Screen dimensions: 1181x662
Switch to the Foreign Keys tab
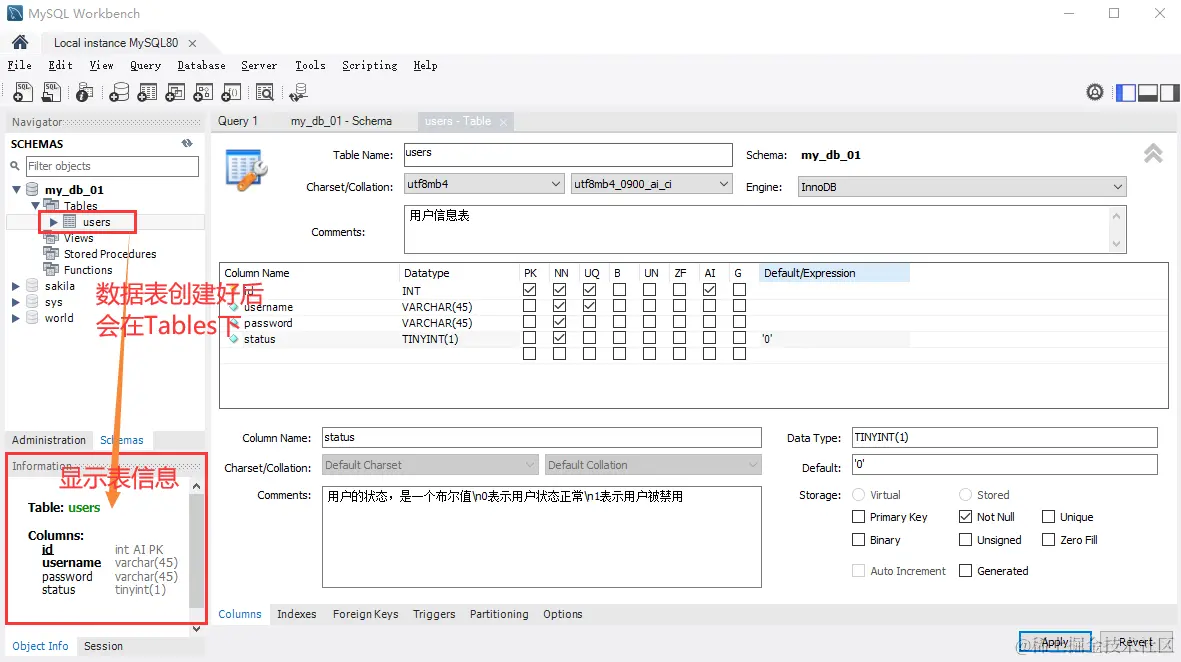click(365, 614)
